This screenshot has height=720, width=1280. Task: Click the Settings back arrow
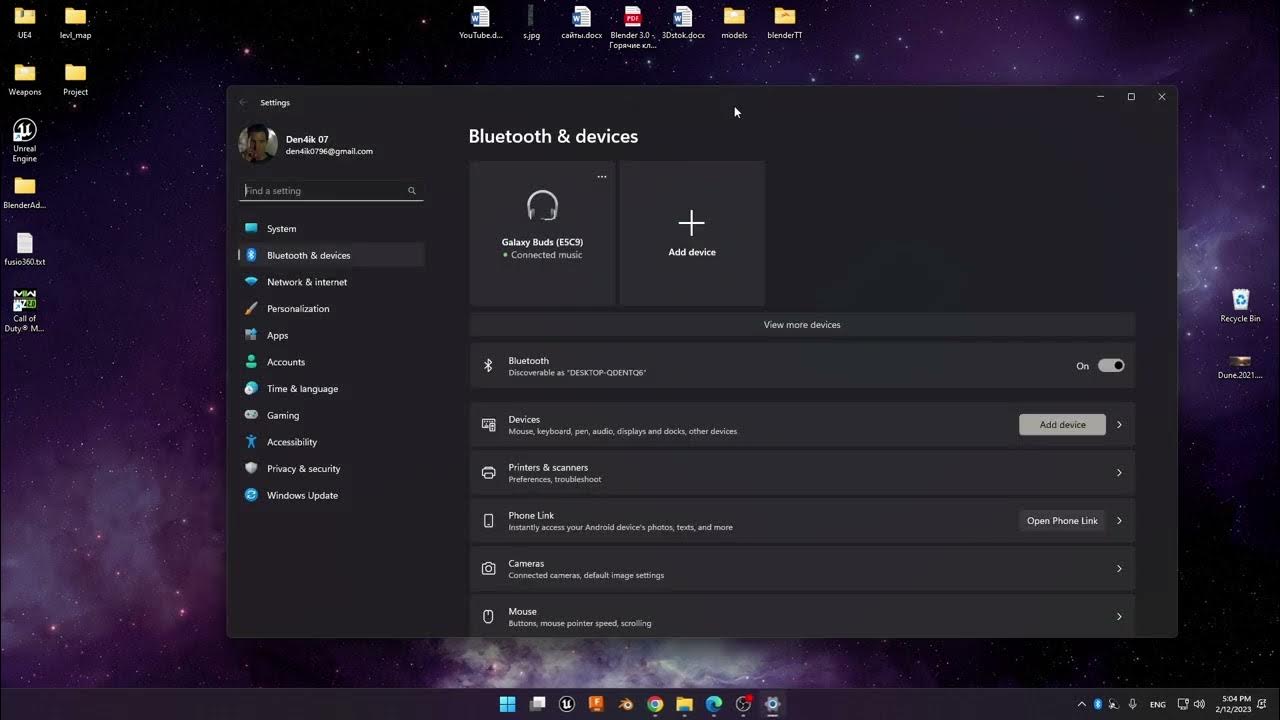coord(243,102)
